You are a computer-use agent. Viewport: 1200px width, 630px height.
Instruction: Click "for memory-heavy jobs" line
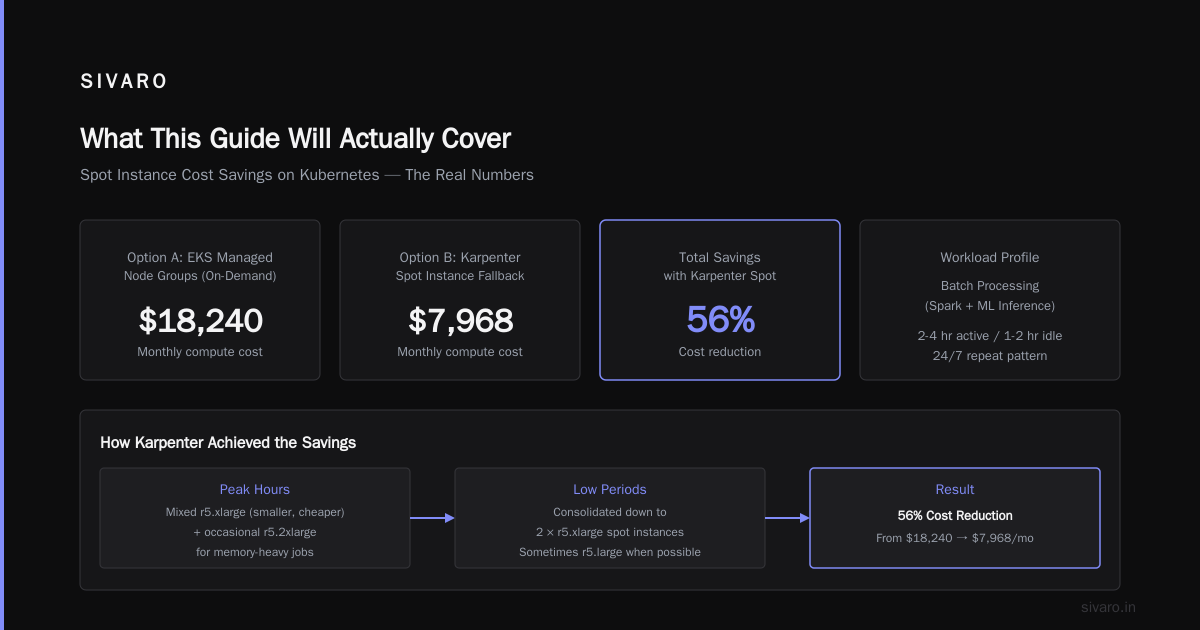pos(255,552)
